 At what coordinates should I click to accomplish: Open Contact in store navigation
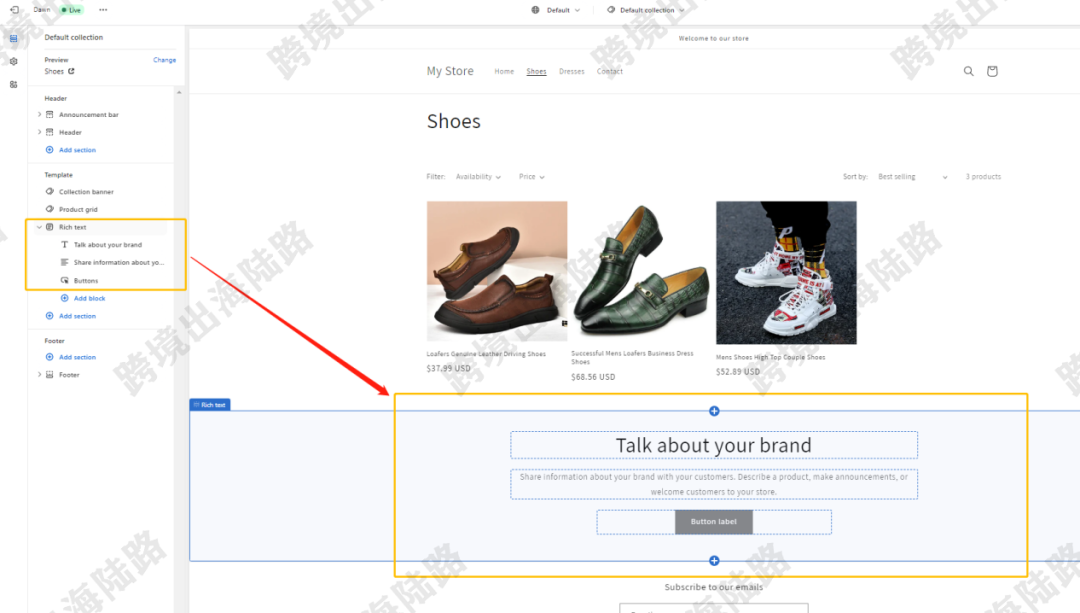click(610, 72)
